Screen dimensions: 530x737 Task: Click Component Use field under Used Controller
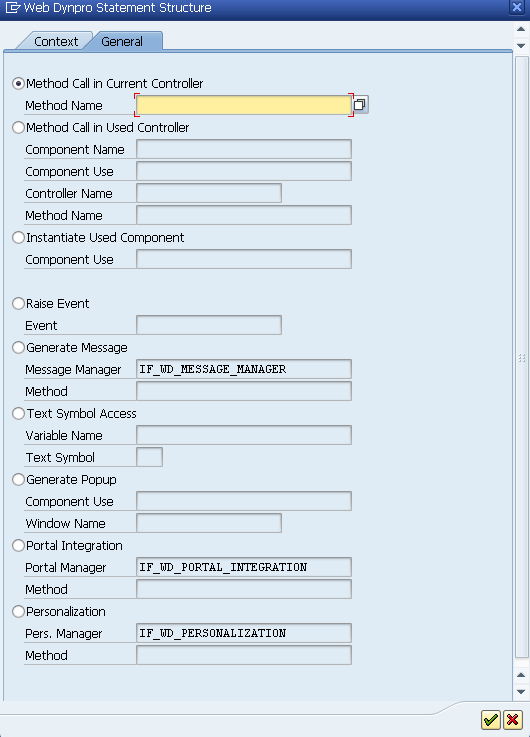(244, 171)
